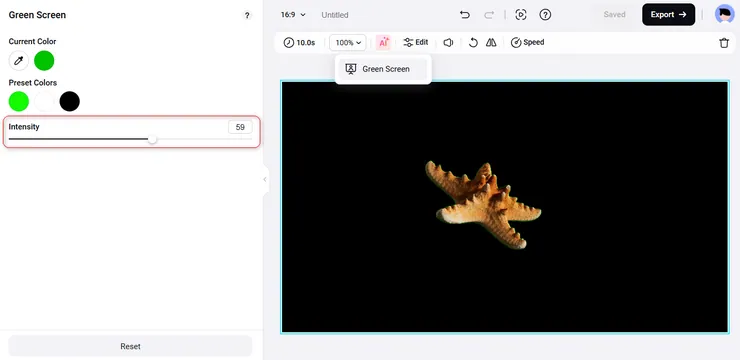Mute the clip with the volume icon
This screenshot has width=740, height=360.
click(448, 42)
